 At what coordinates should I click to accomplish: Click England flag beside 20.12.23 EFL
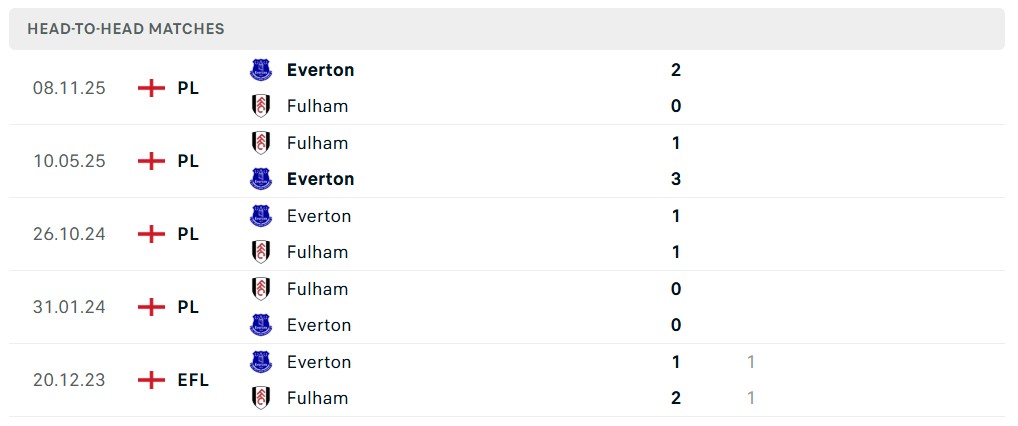click(151, 380)
